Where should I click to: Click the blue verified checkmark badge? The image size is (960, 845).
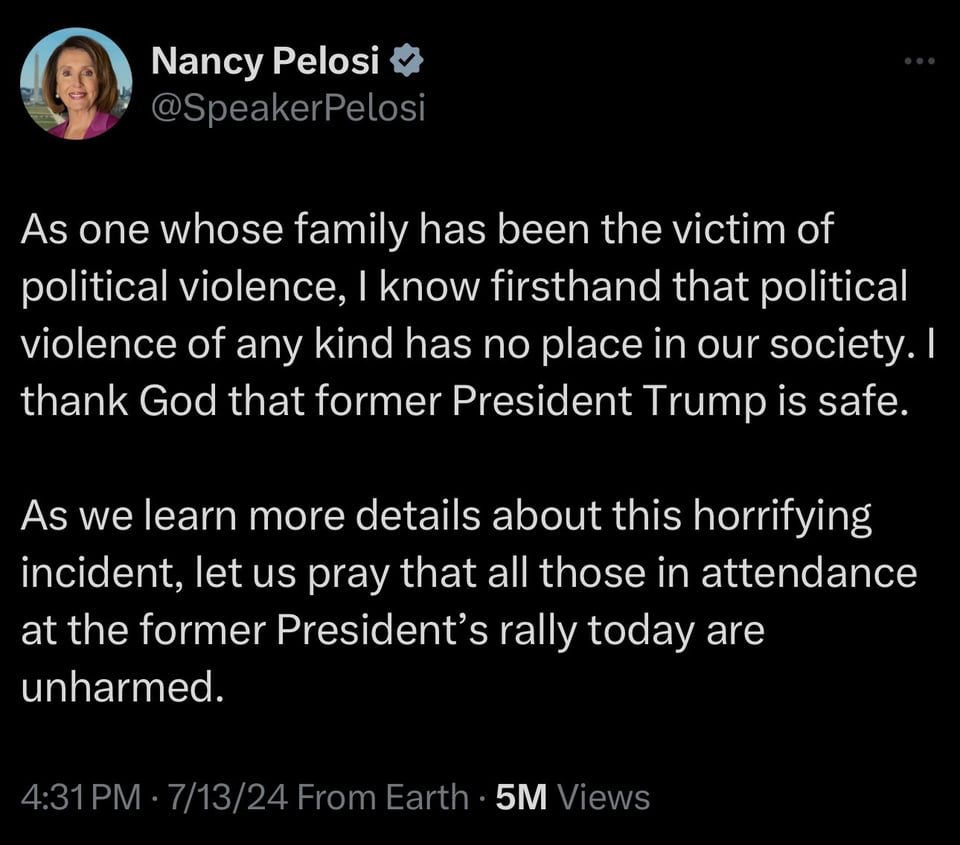coord(407,62)
